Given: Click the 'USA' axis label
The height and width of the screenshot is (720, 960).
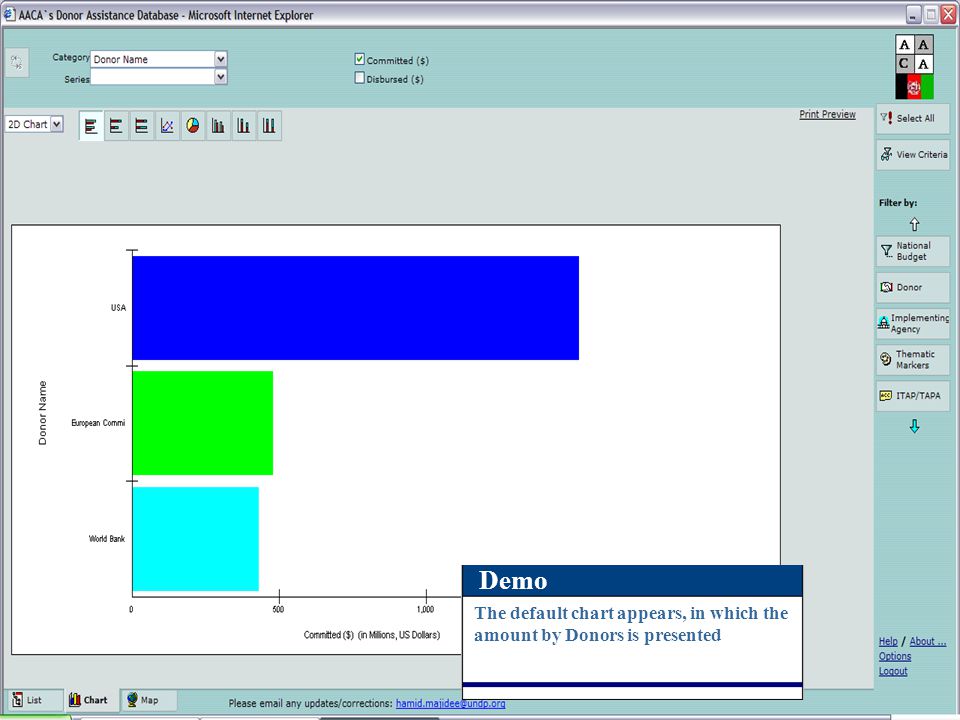Looking at the screenshot, I should (118, 308).
